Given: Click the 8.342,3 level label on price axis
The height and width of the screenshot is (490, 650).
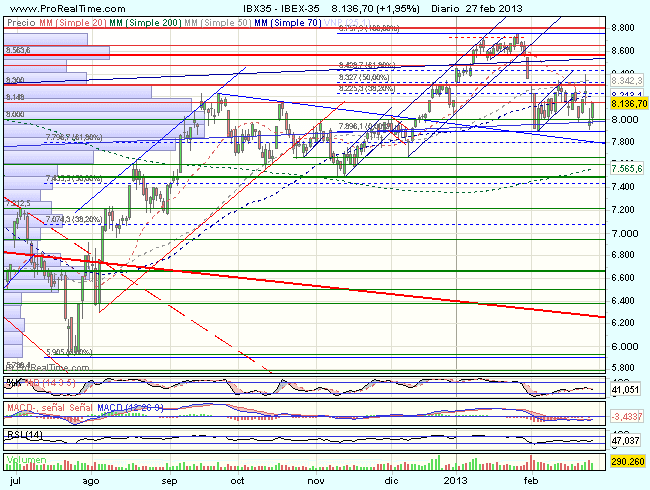Looking at the screenshot, I should (628, 80).
